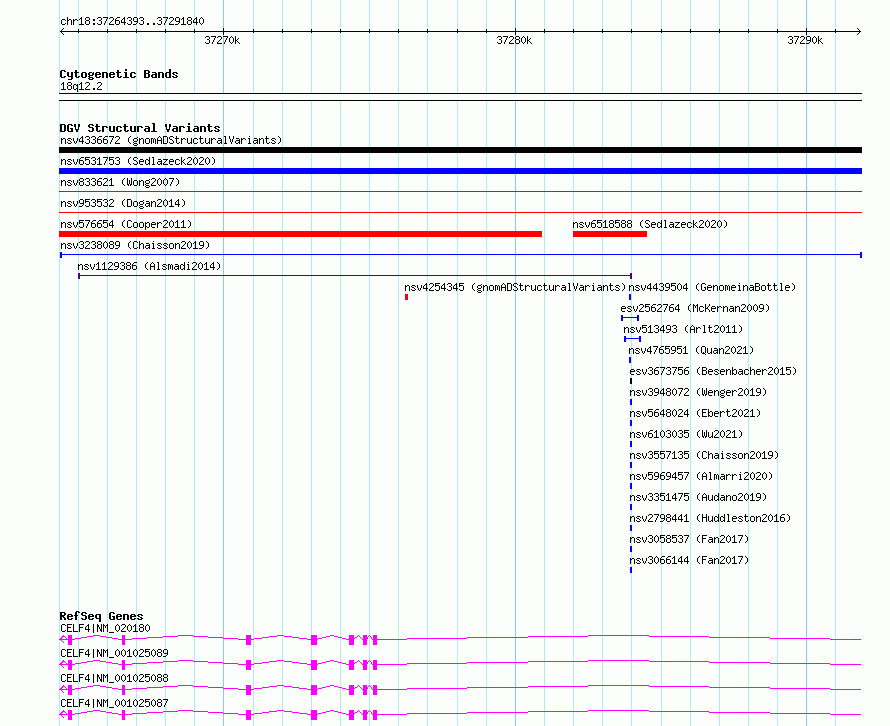Screen dimensions: 890x726
Task: Open variant nsv5969457 (Almarri2020)
Action: [x=701, y=476]
